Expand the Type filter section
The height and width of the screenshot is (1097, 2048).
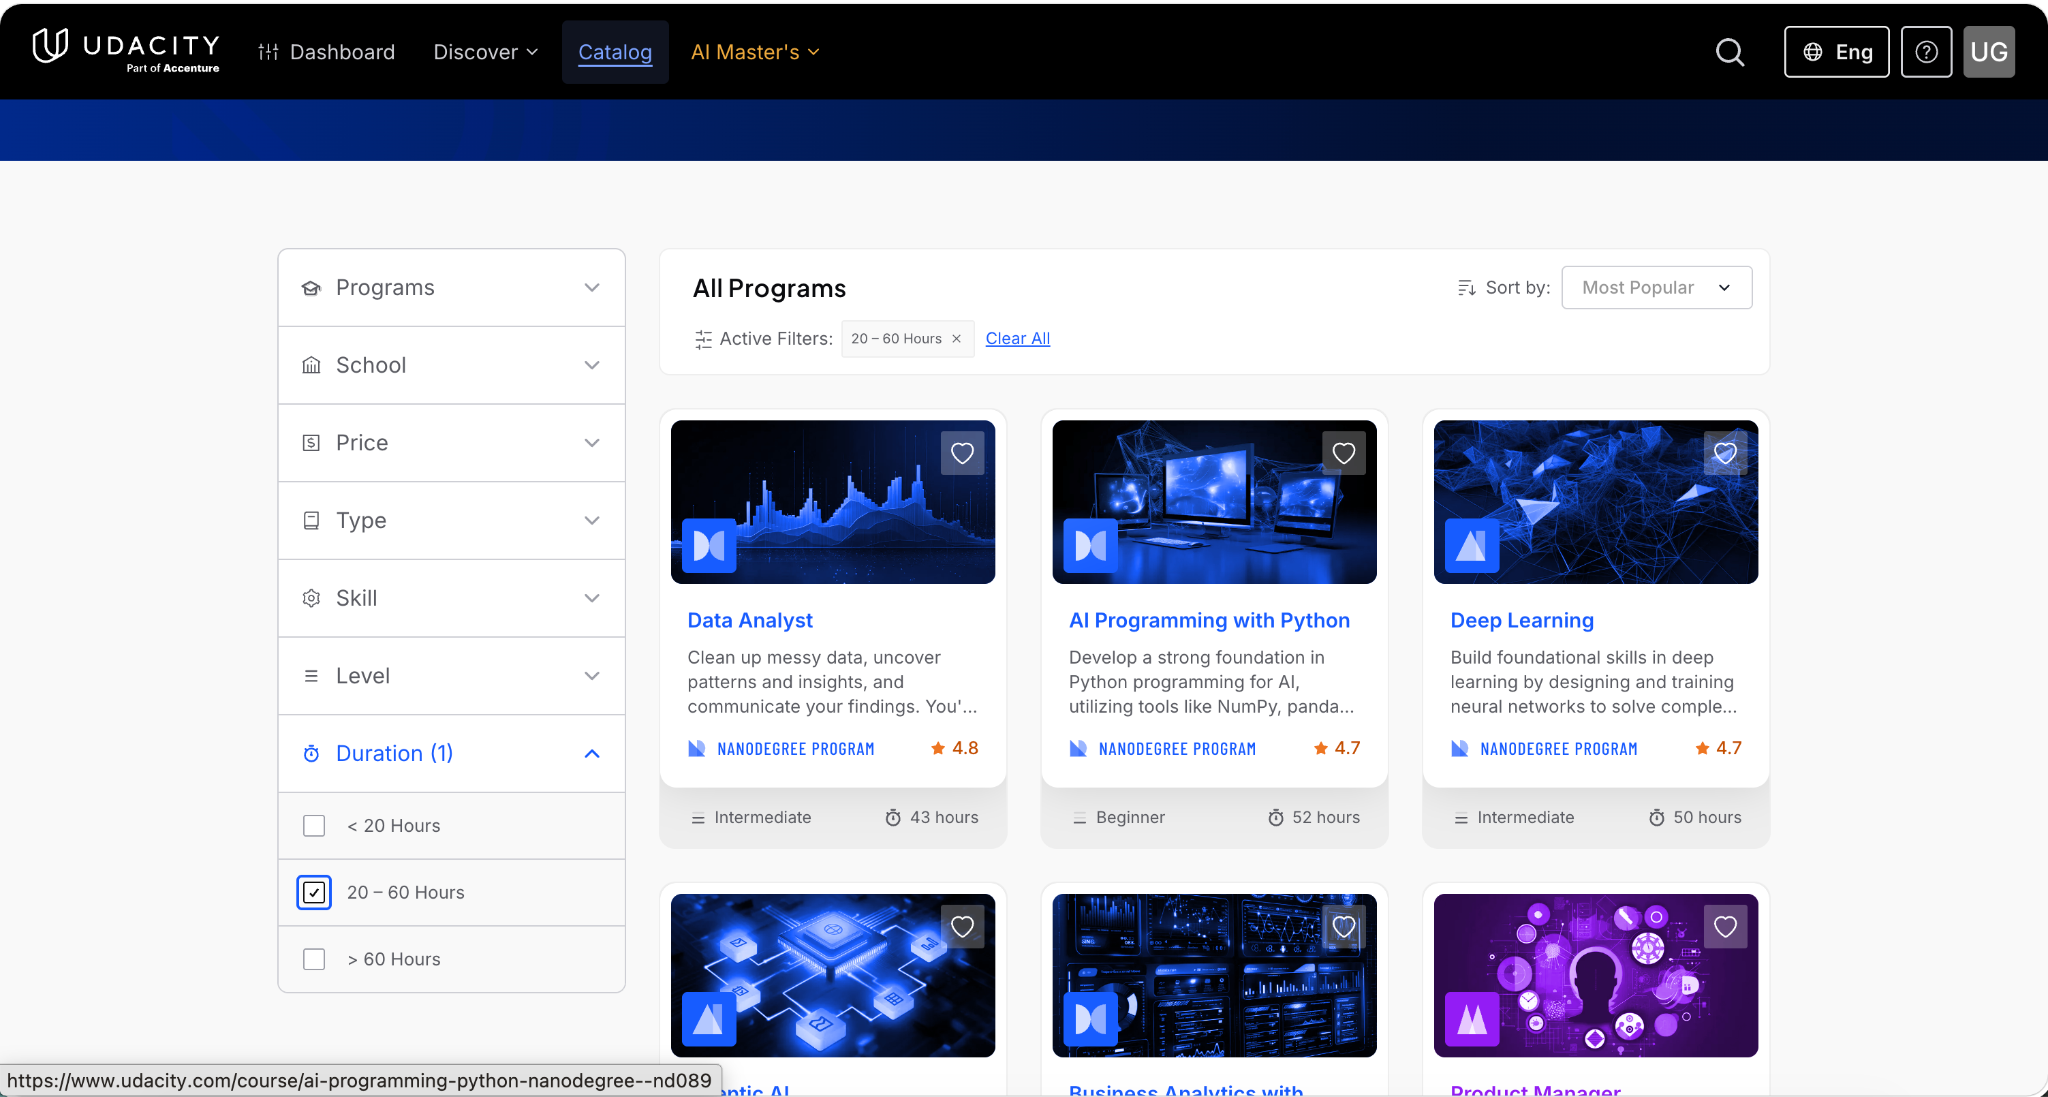point(451,520)
